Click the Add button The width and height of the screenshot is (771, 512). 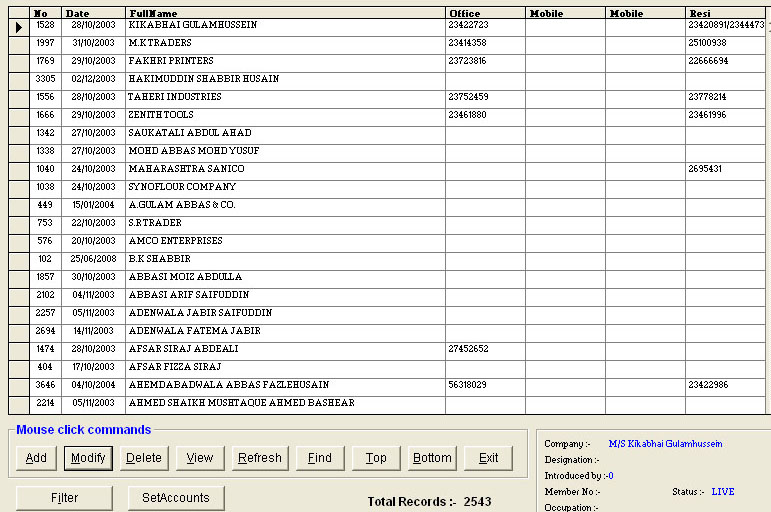click(x=36, y=458)
